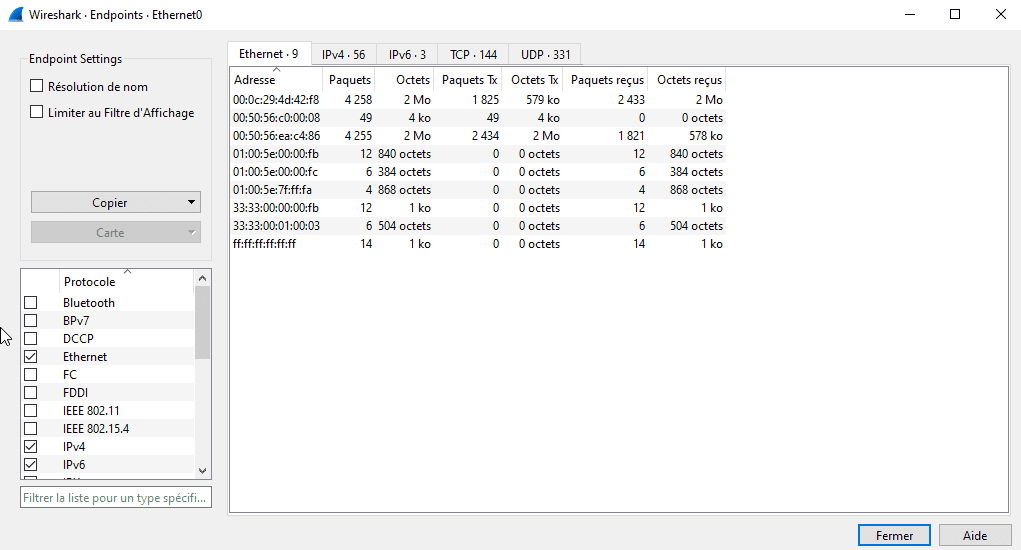The width and height of the screenshot is (1021, 550).
Task: Select row 00:50:56:c0:00:08
Action: click(x=478, y=118)
